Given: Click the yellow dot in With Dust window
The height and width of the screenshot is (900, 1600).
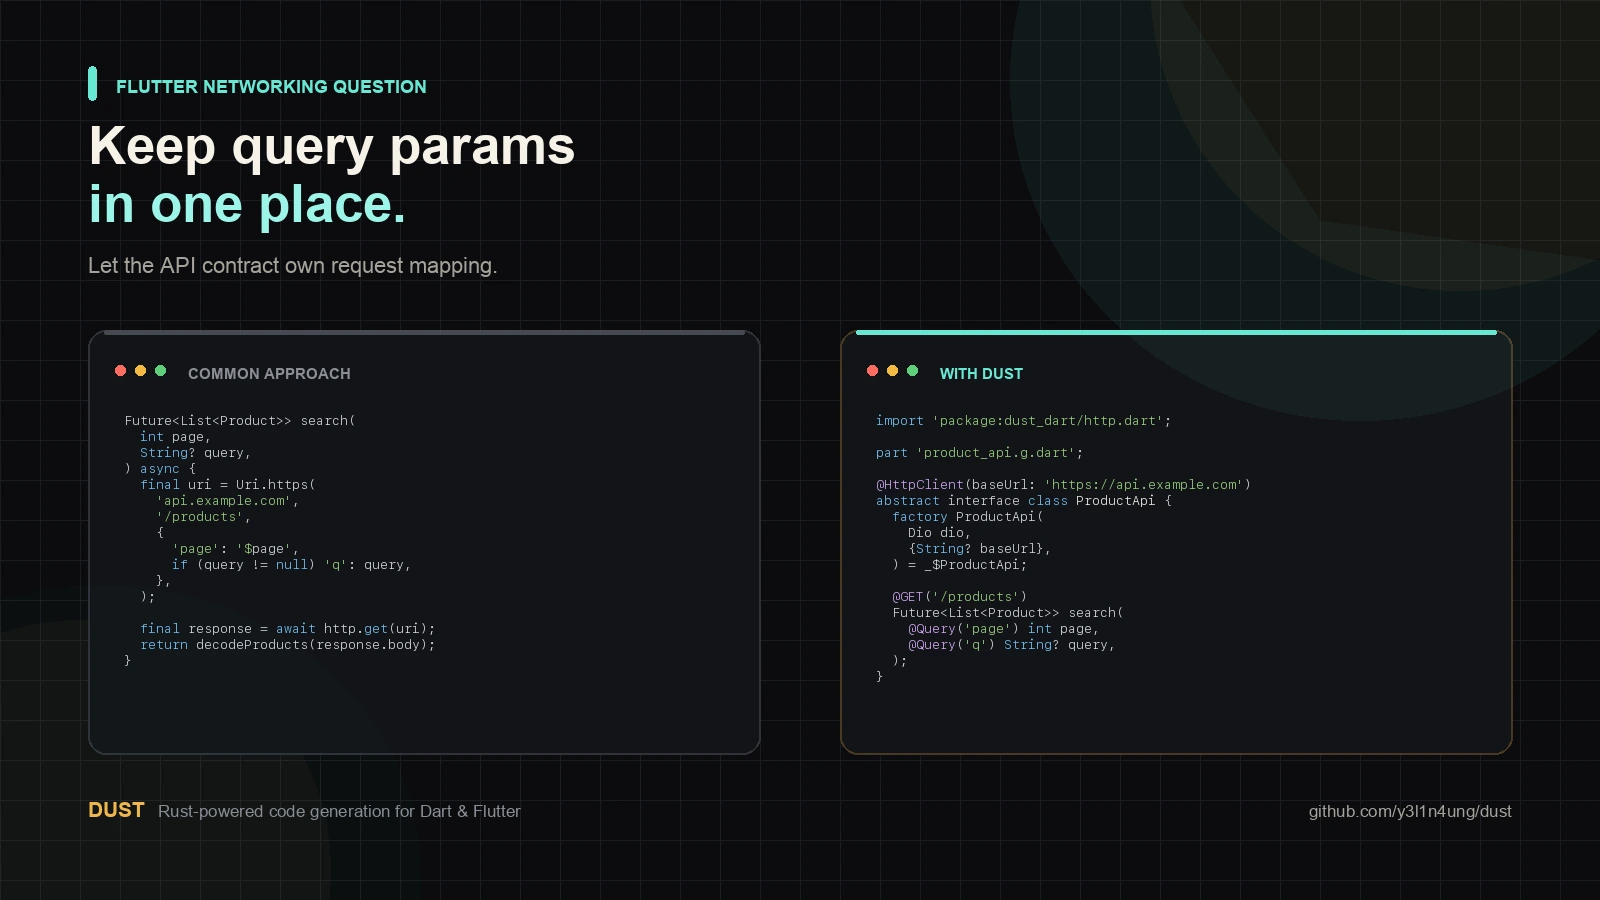Looking at the screenshot, I should 892,371.
